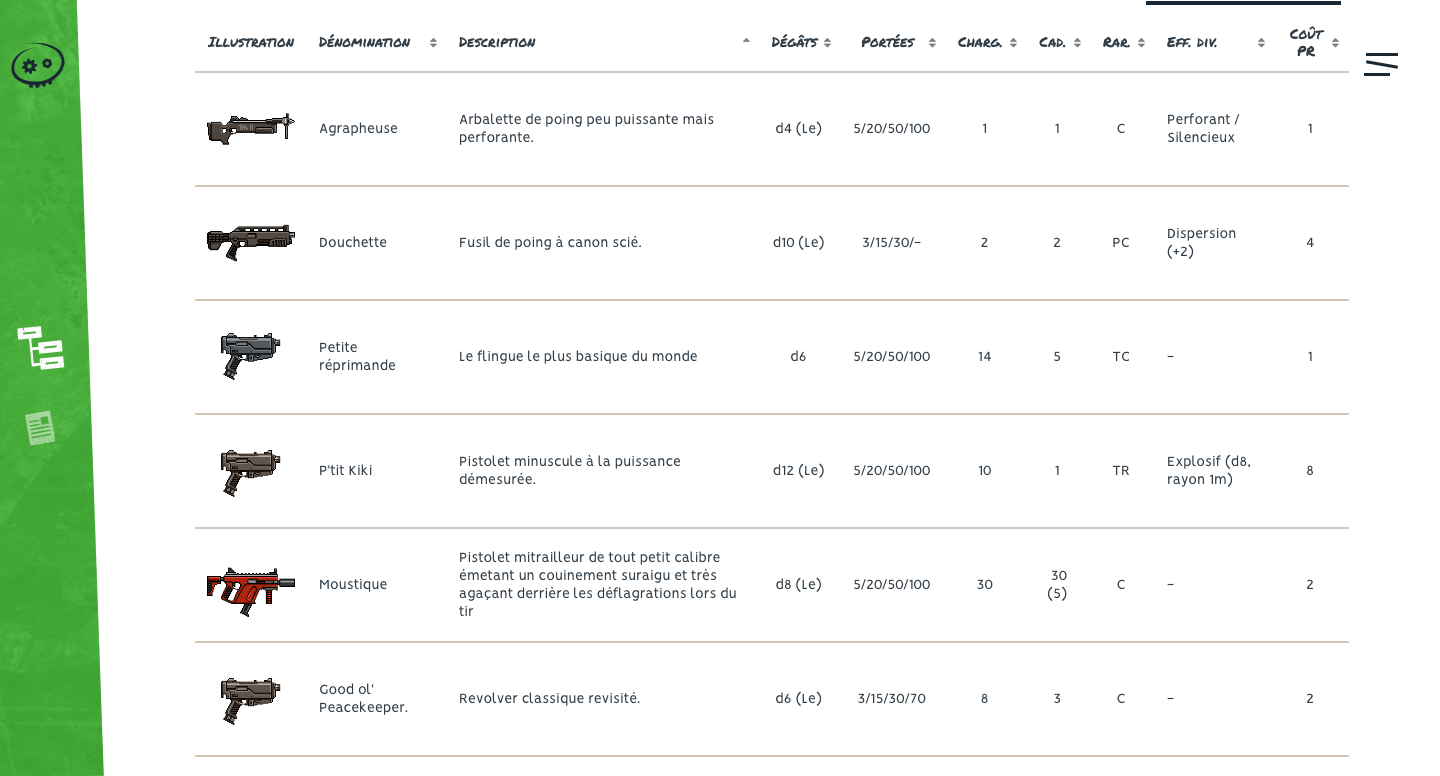
Task: Sort by Portées column arrows
Action: [x=932, y=43]
